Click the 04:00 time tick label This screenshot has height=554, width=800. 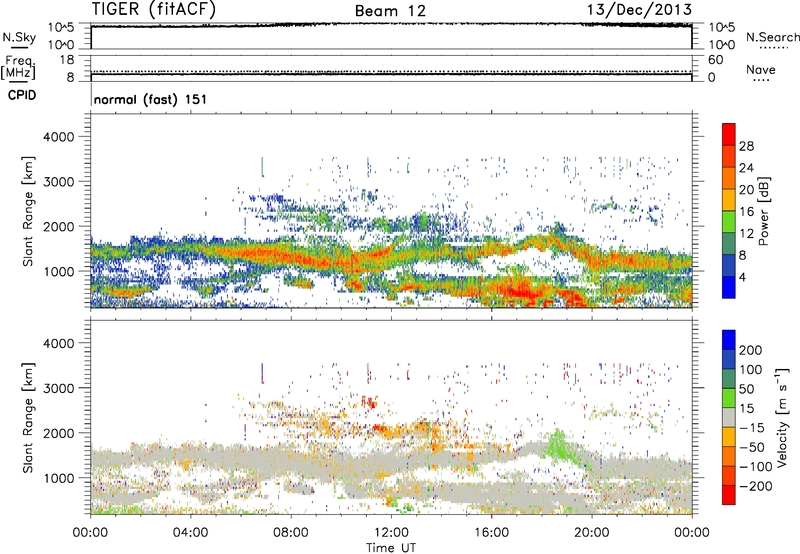[190, 533]
